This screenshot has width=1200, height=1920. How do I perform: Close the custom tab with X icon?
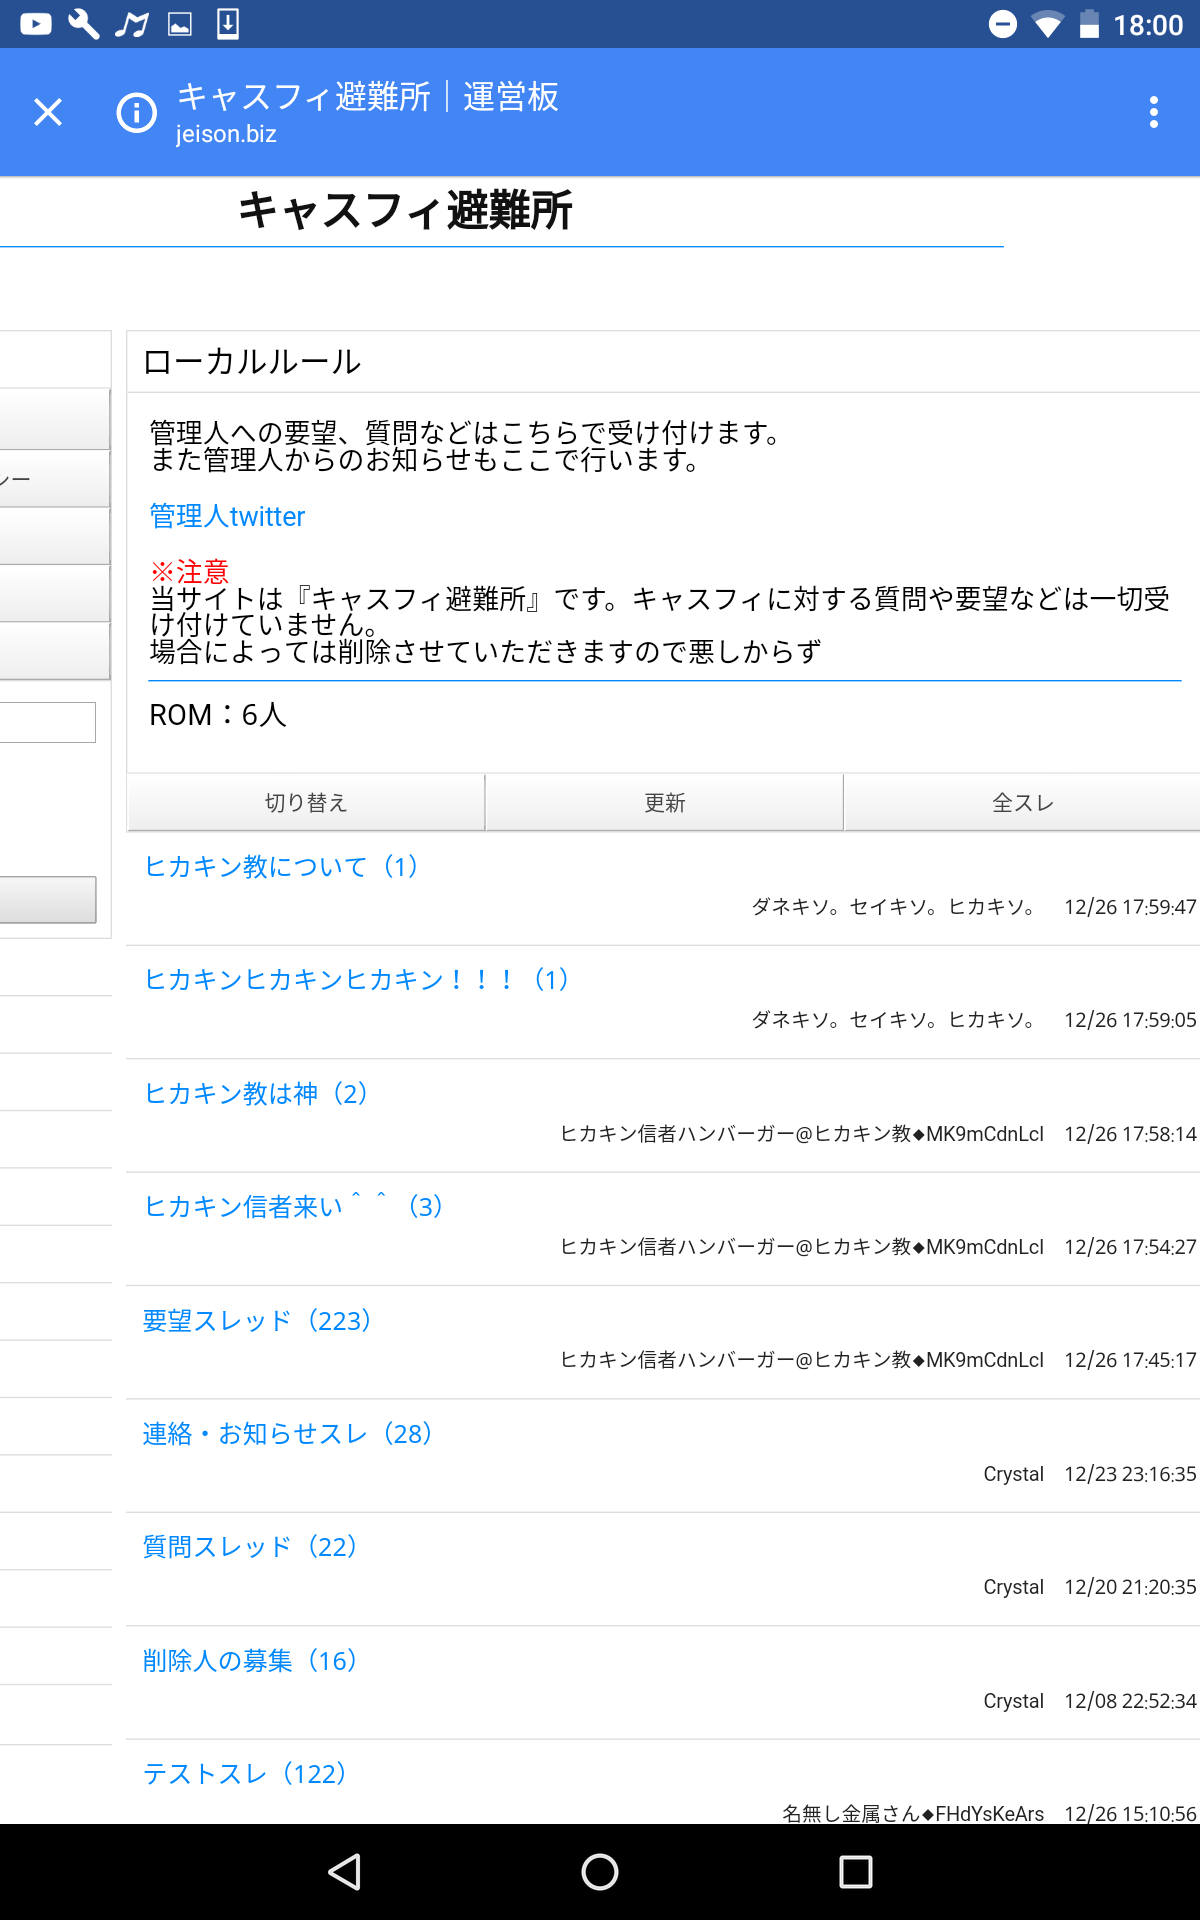(48, 112)
